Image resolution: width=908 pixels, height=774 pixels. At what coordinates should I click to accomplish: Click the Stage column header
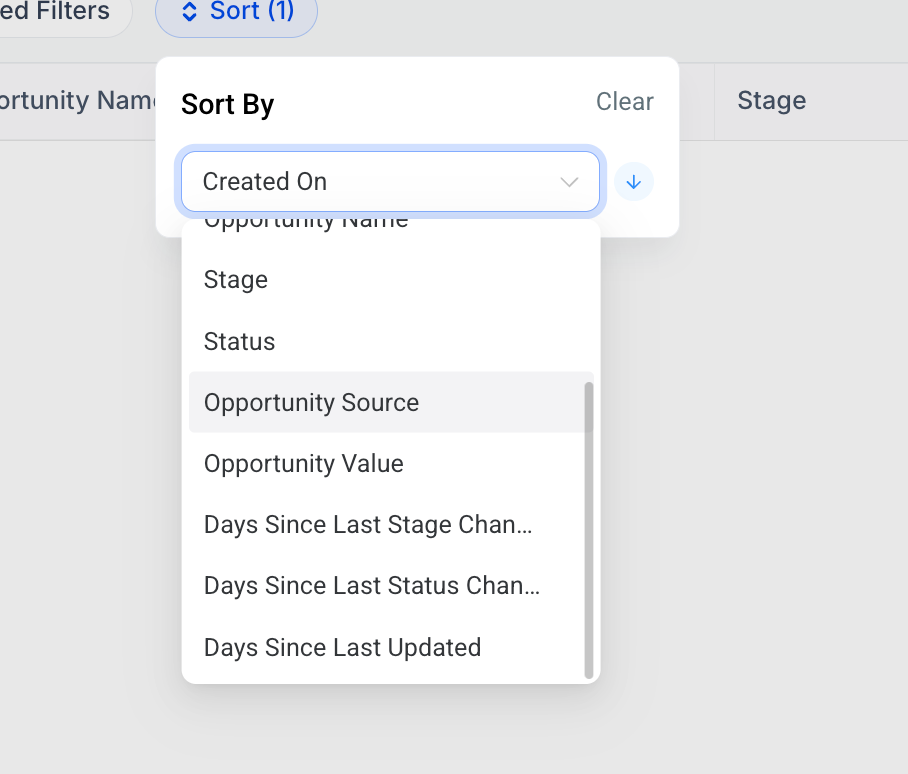click(771, 101)
